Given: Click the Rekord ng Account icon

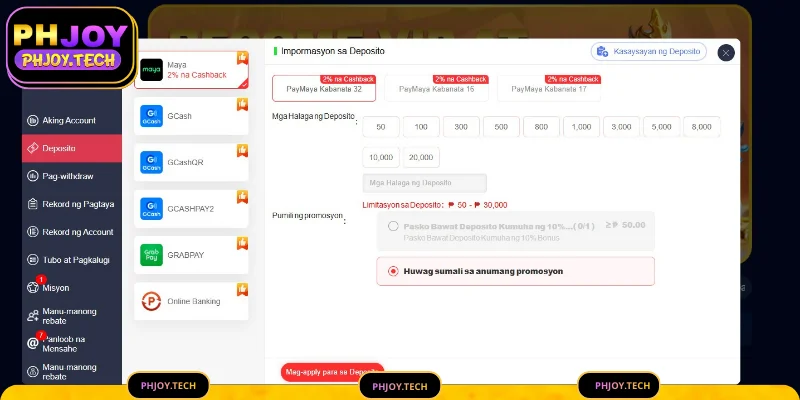Looking at the screenshot, I should tap(33, 232).
